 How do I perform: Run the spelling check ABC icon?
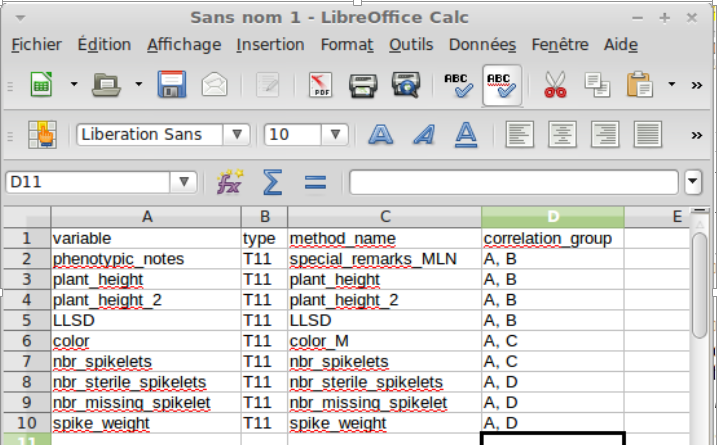click(459, 86)
